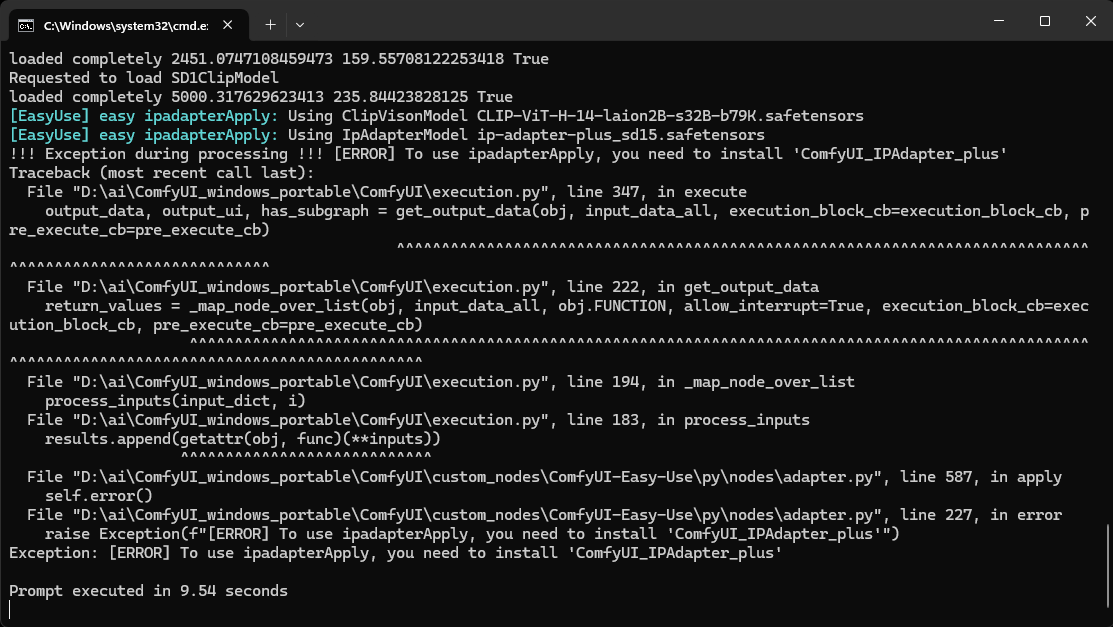Click 'Requested to load SD1ClipModel' line
1113x627 pixels.
coord(143,78)
